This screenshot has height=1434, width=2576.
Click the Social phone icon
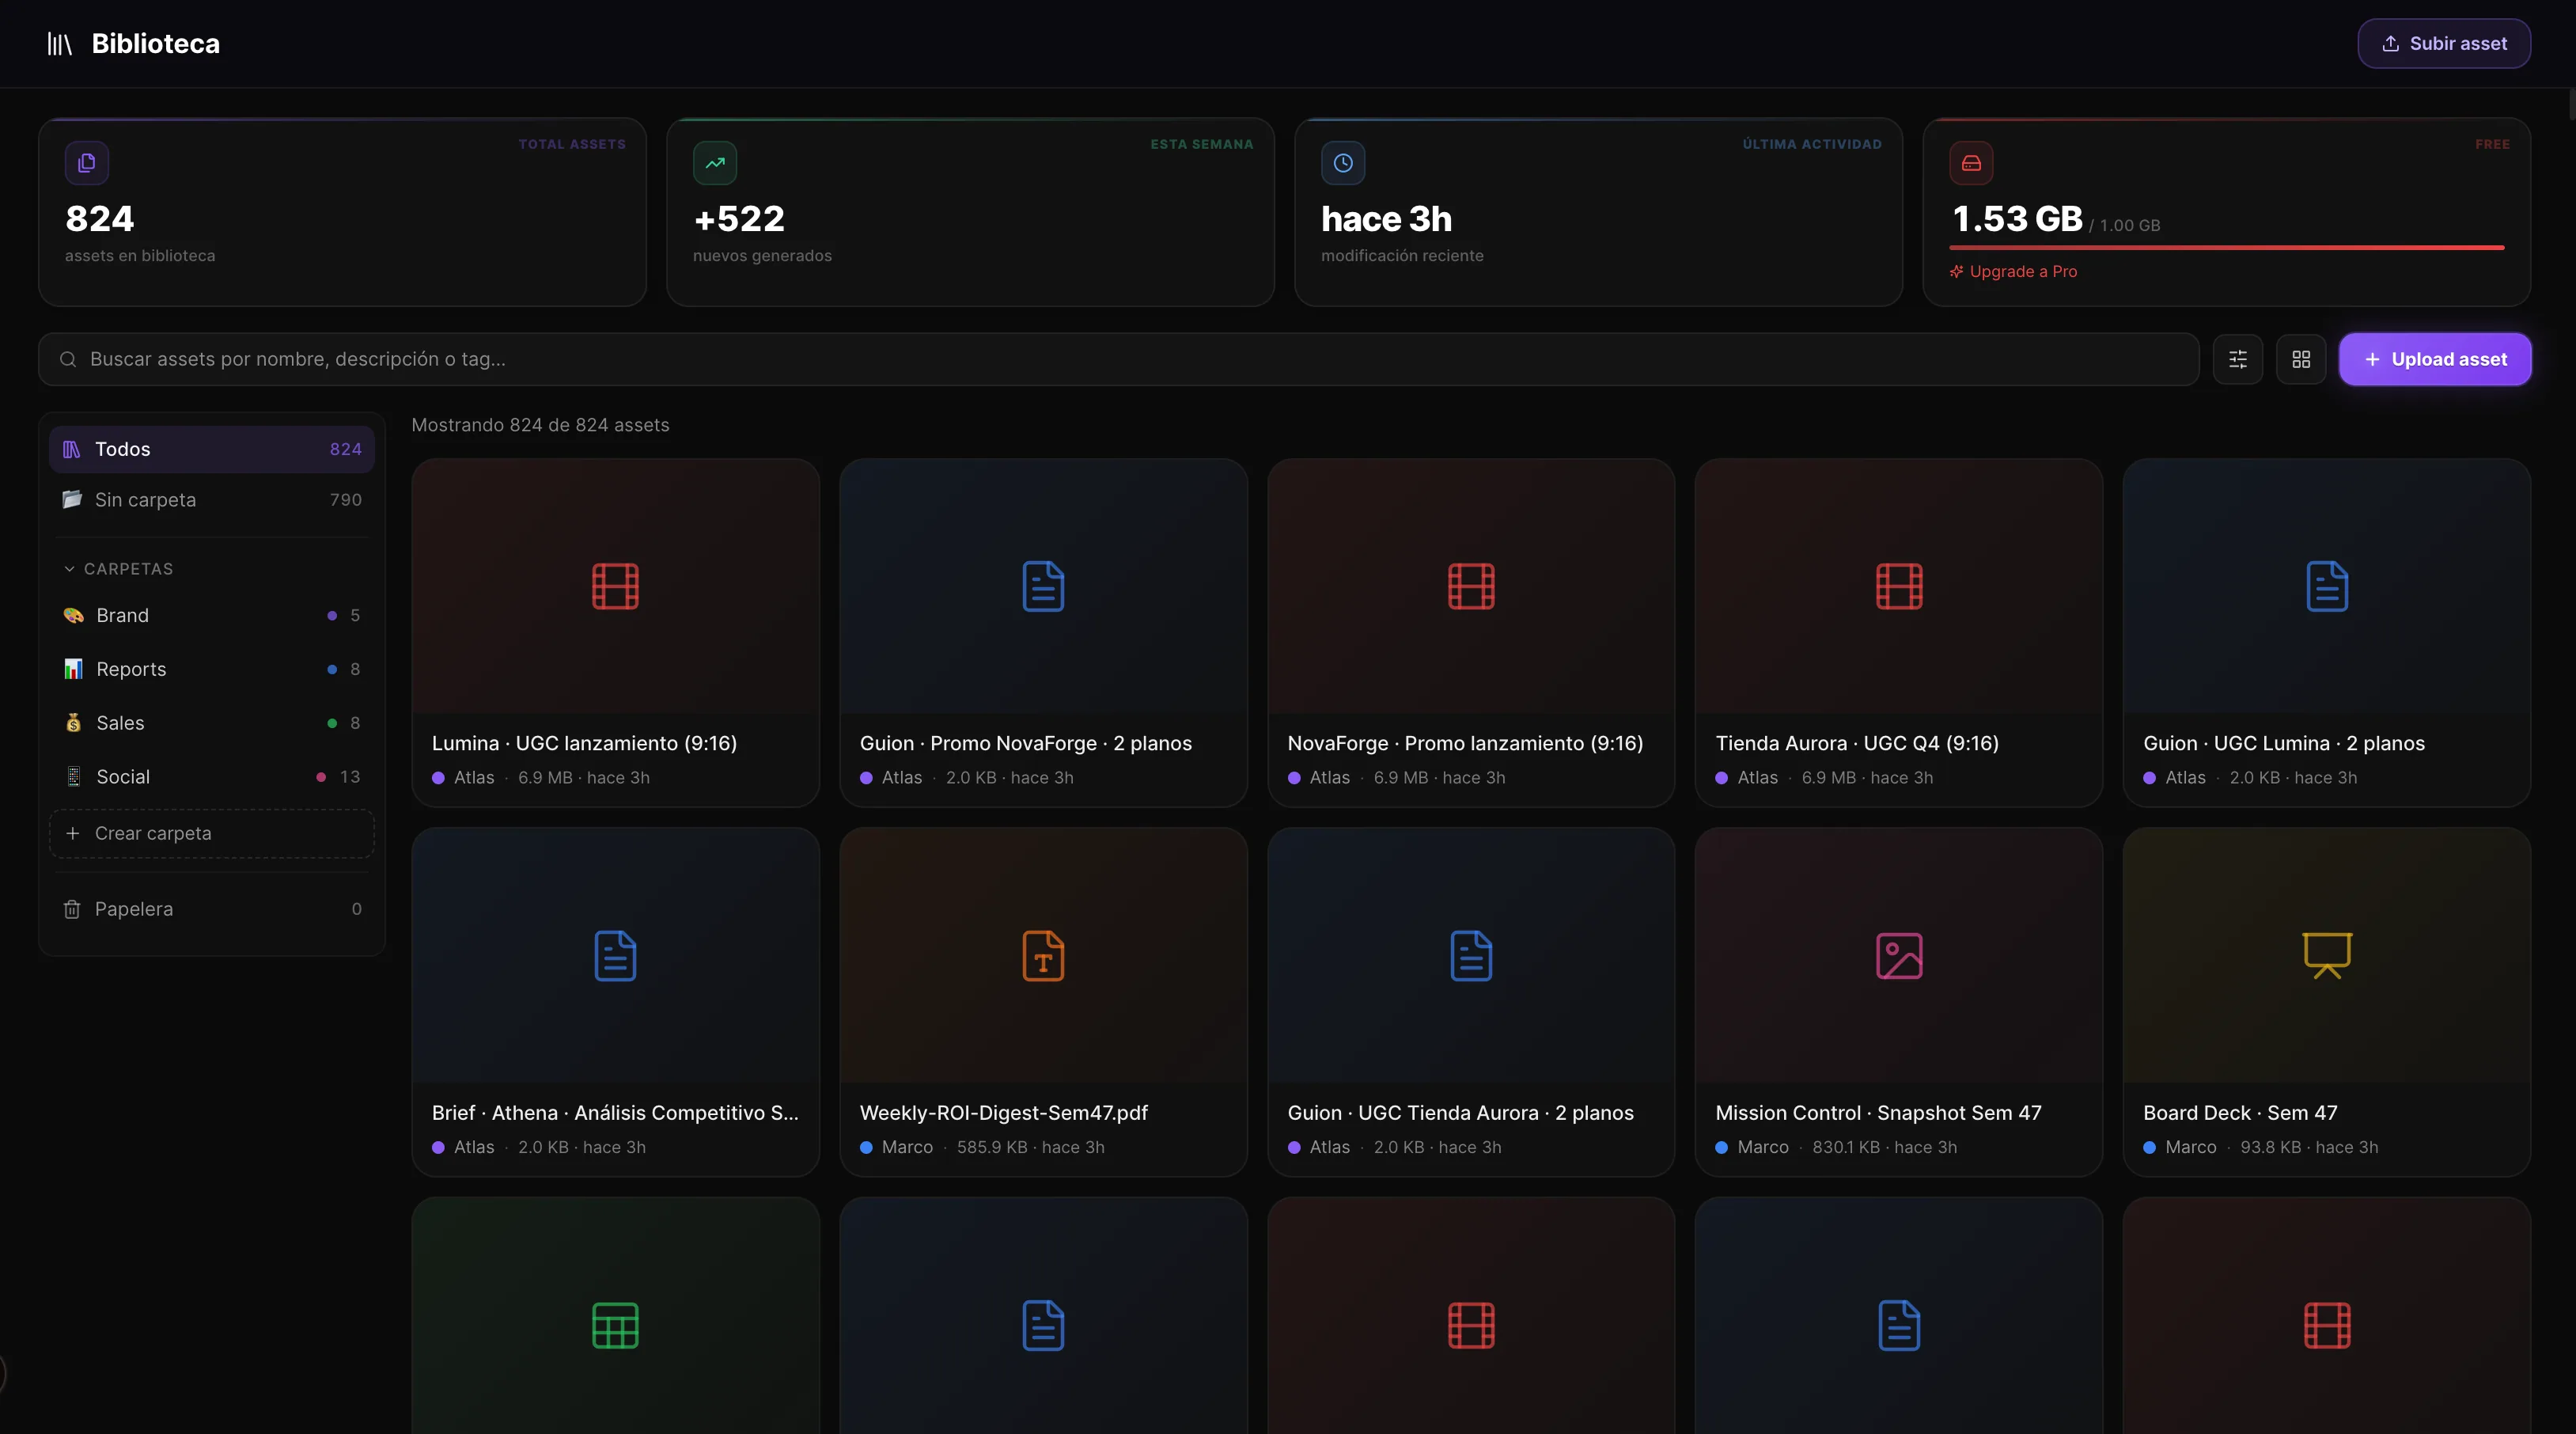(73, 777)
